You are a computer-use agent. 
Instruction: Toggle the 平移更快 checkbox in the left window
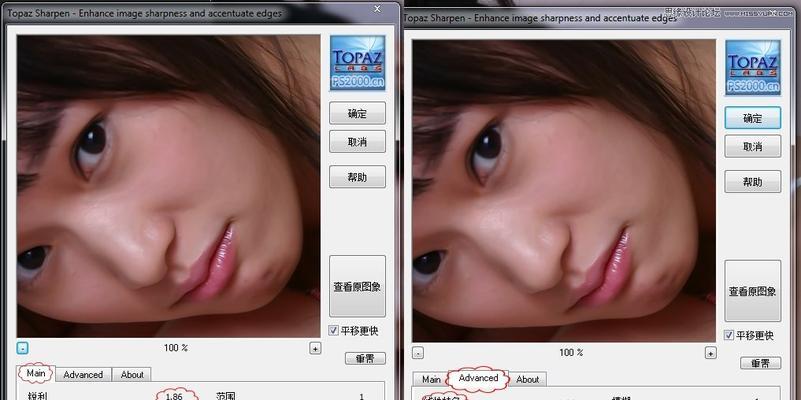(333, 331)
